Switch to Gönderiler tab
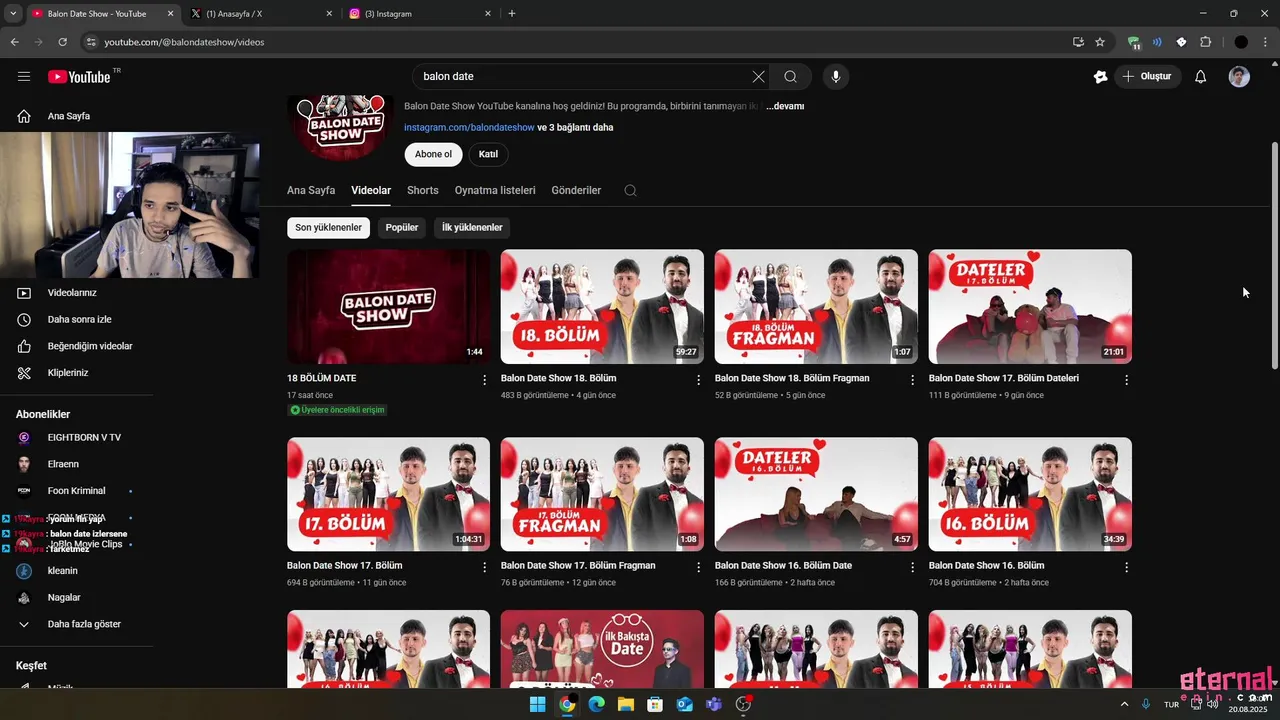Screen dimensions: 1280x720 (x=576, y=190)
